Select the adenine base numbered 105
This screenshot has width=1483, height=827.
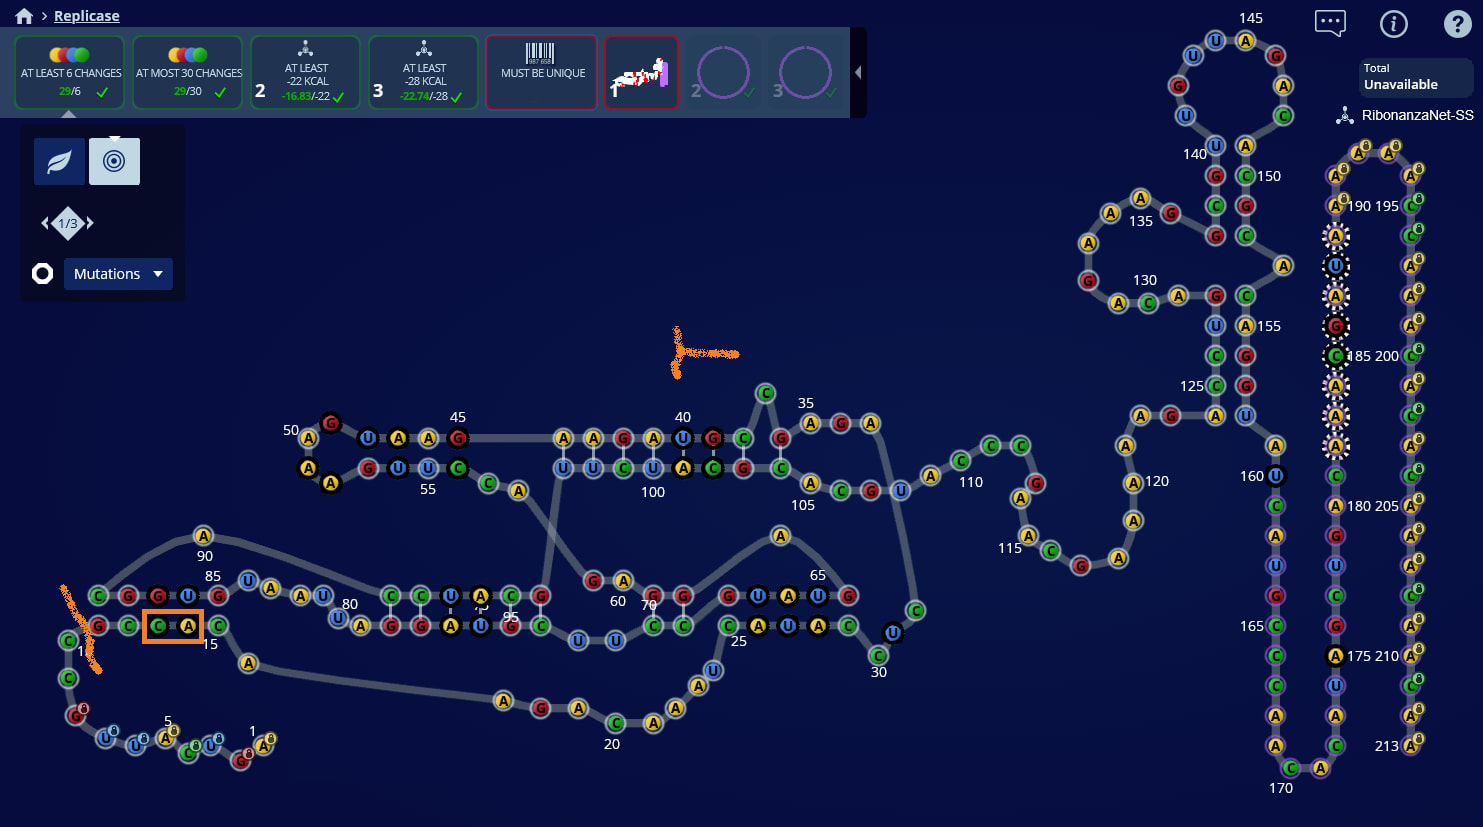coord(811,484)
